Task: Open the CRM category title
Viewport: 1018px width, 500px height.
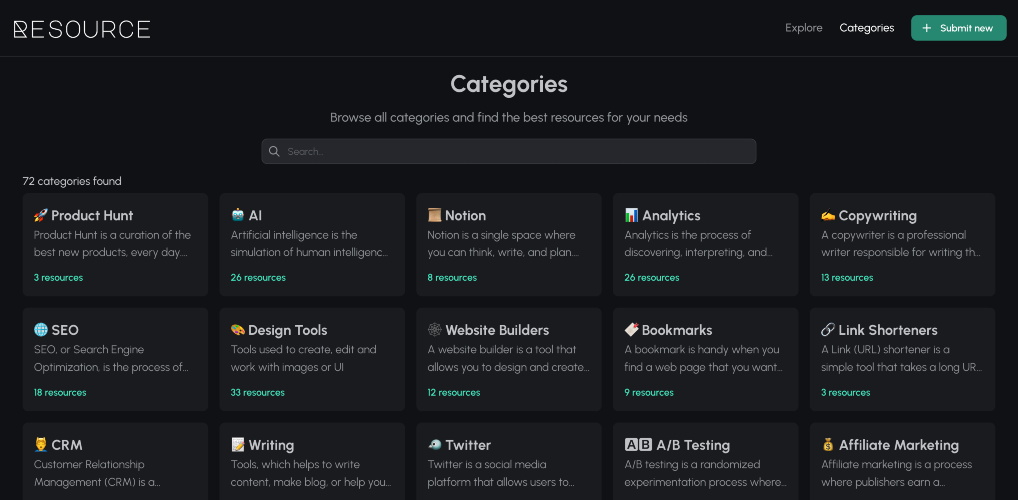Action: click(67, 445)
